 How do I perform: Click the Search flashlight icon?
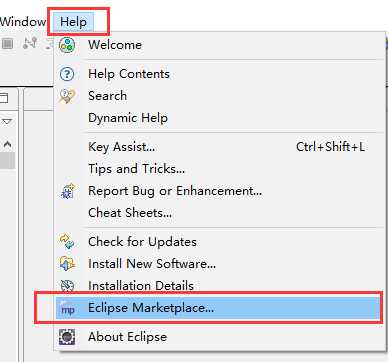point(67,96)
